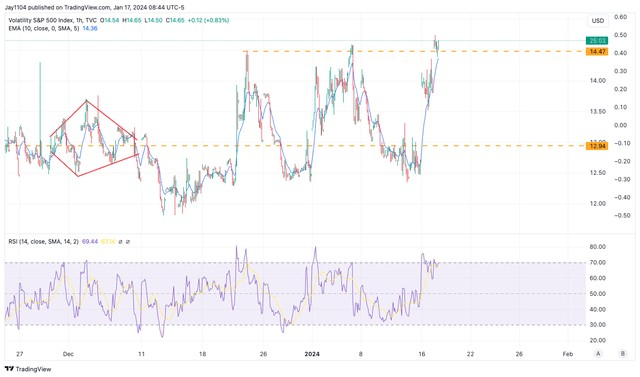
Task: Click the 80.00 RSI axis label
Action: (598, 246)
